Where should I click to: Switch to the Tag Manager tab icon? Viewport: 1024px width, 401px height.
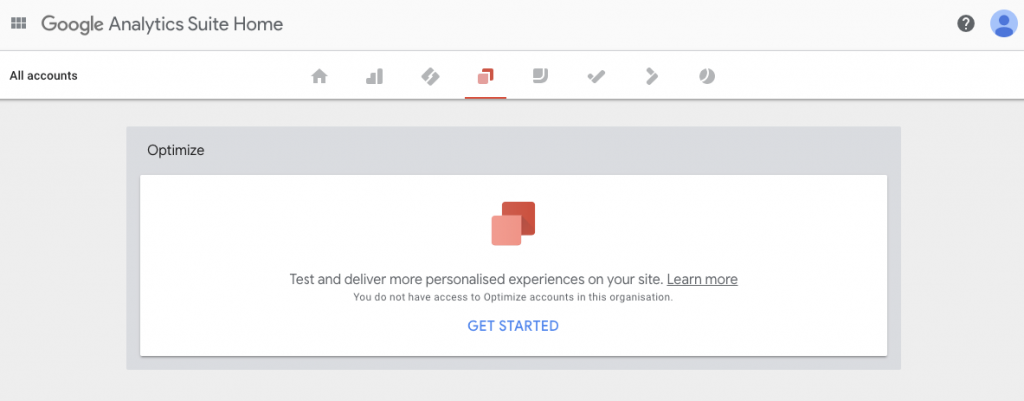point(430,76)
